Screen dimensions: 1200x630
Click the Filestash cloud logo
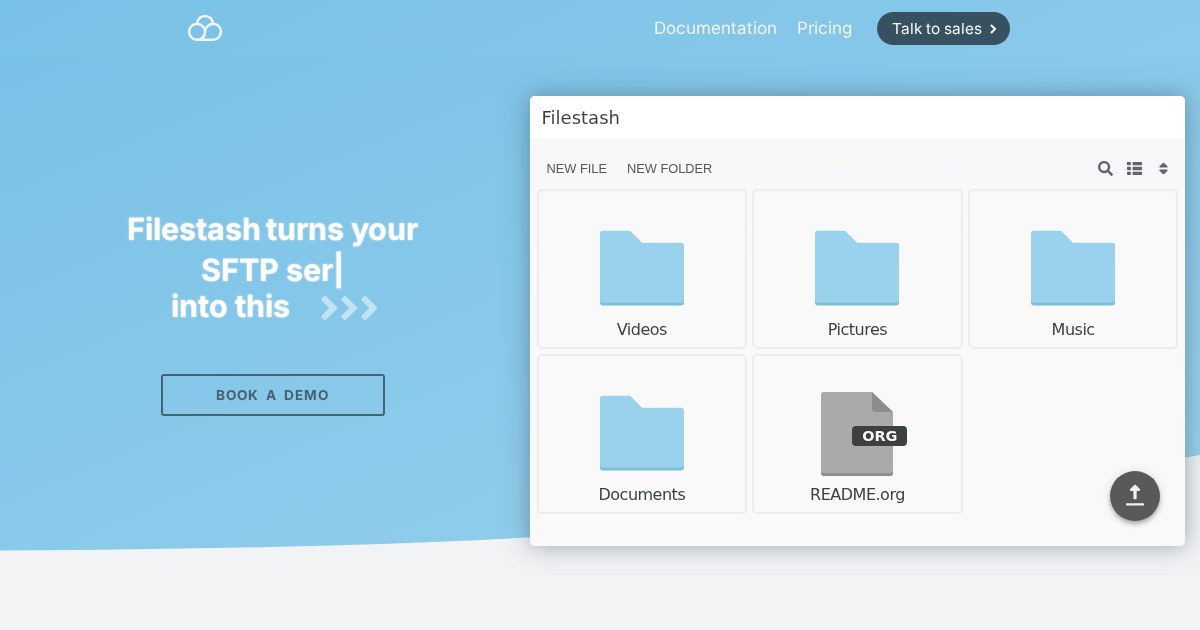coord(205,29)
